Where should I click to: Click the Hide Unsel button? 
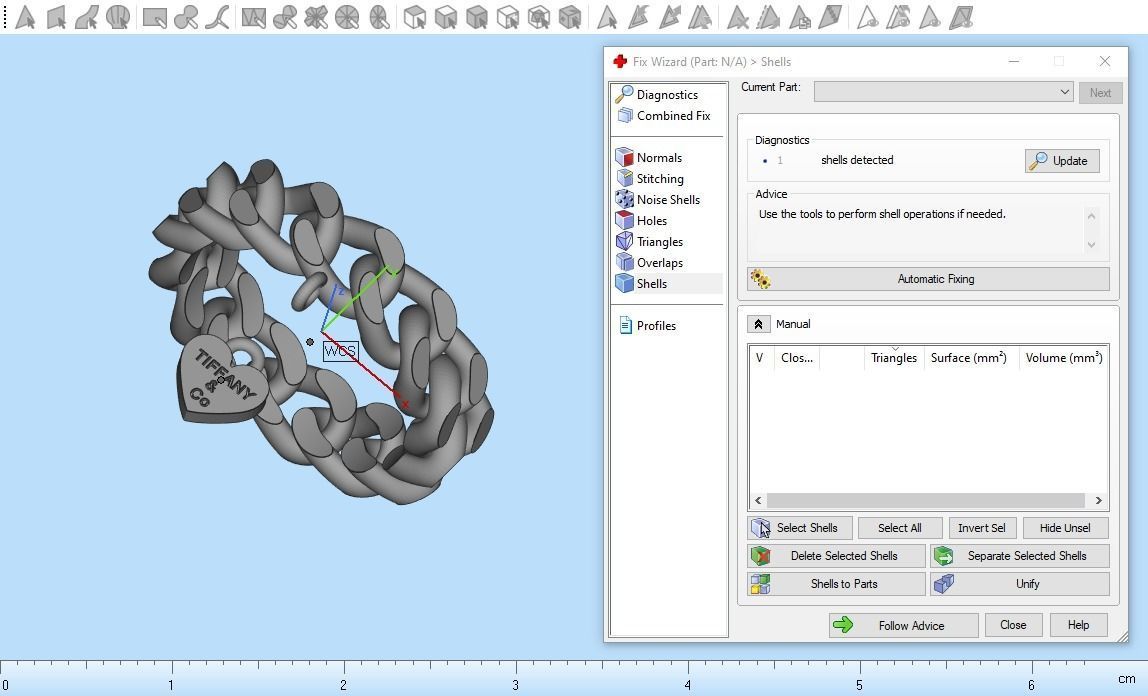[1065, 528]
